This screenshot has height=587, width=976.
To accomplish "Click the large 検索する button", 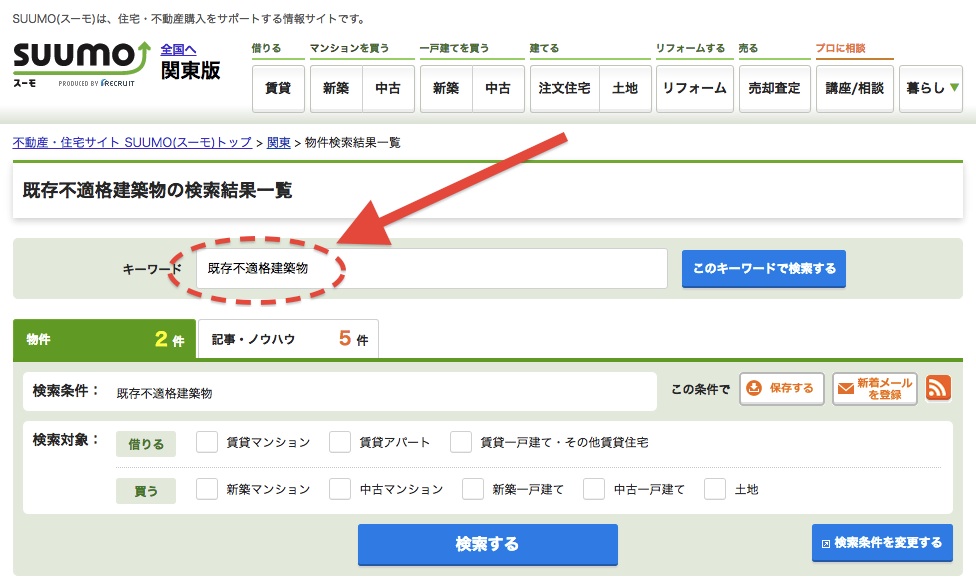I will point(487,545).
